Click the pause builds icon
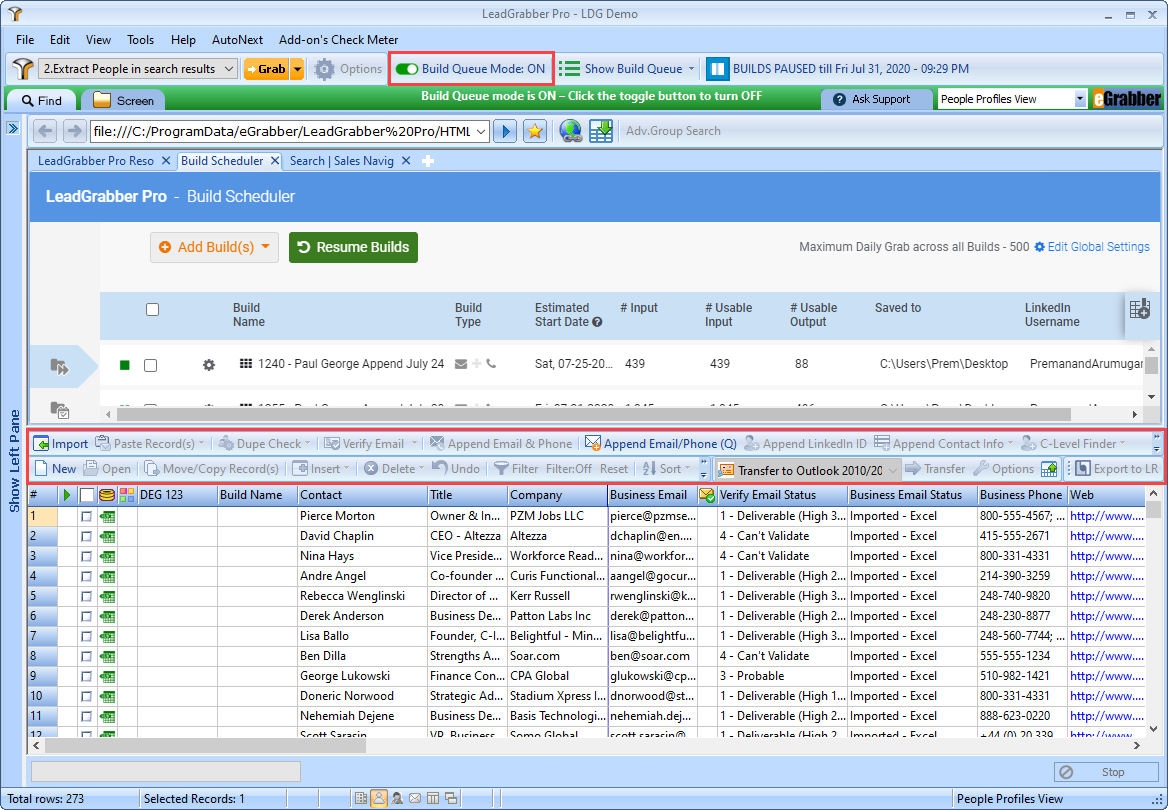The width and height of the screenshot is (1168, 810). click(717, 69)
